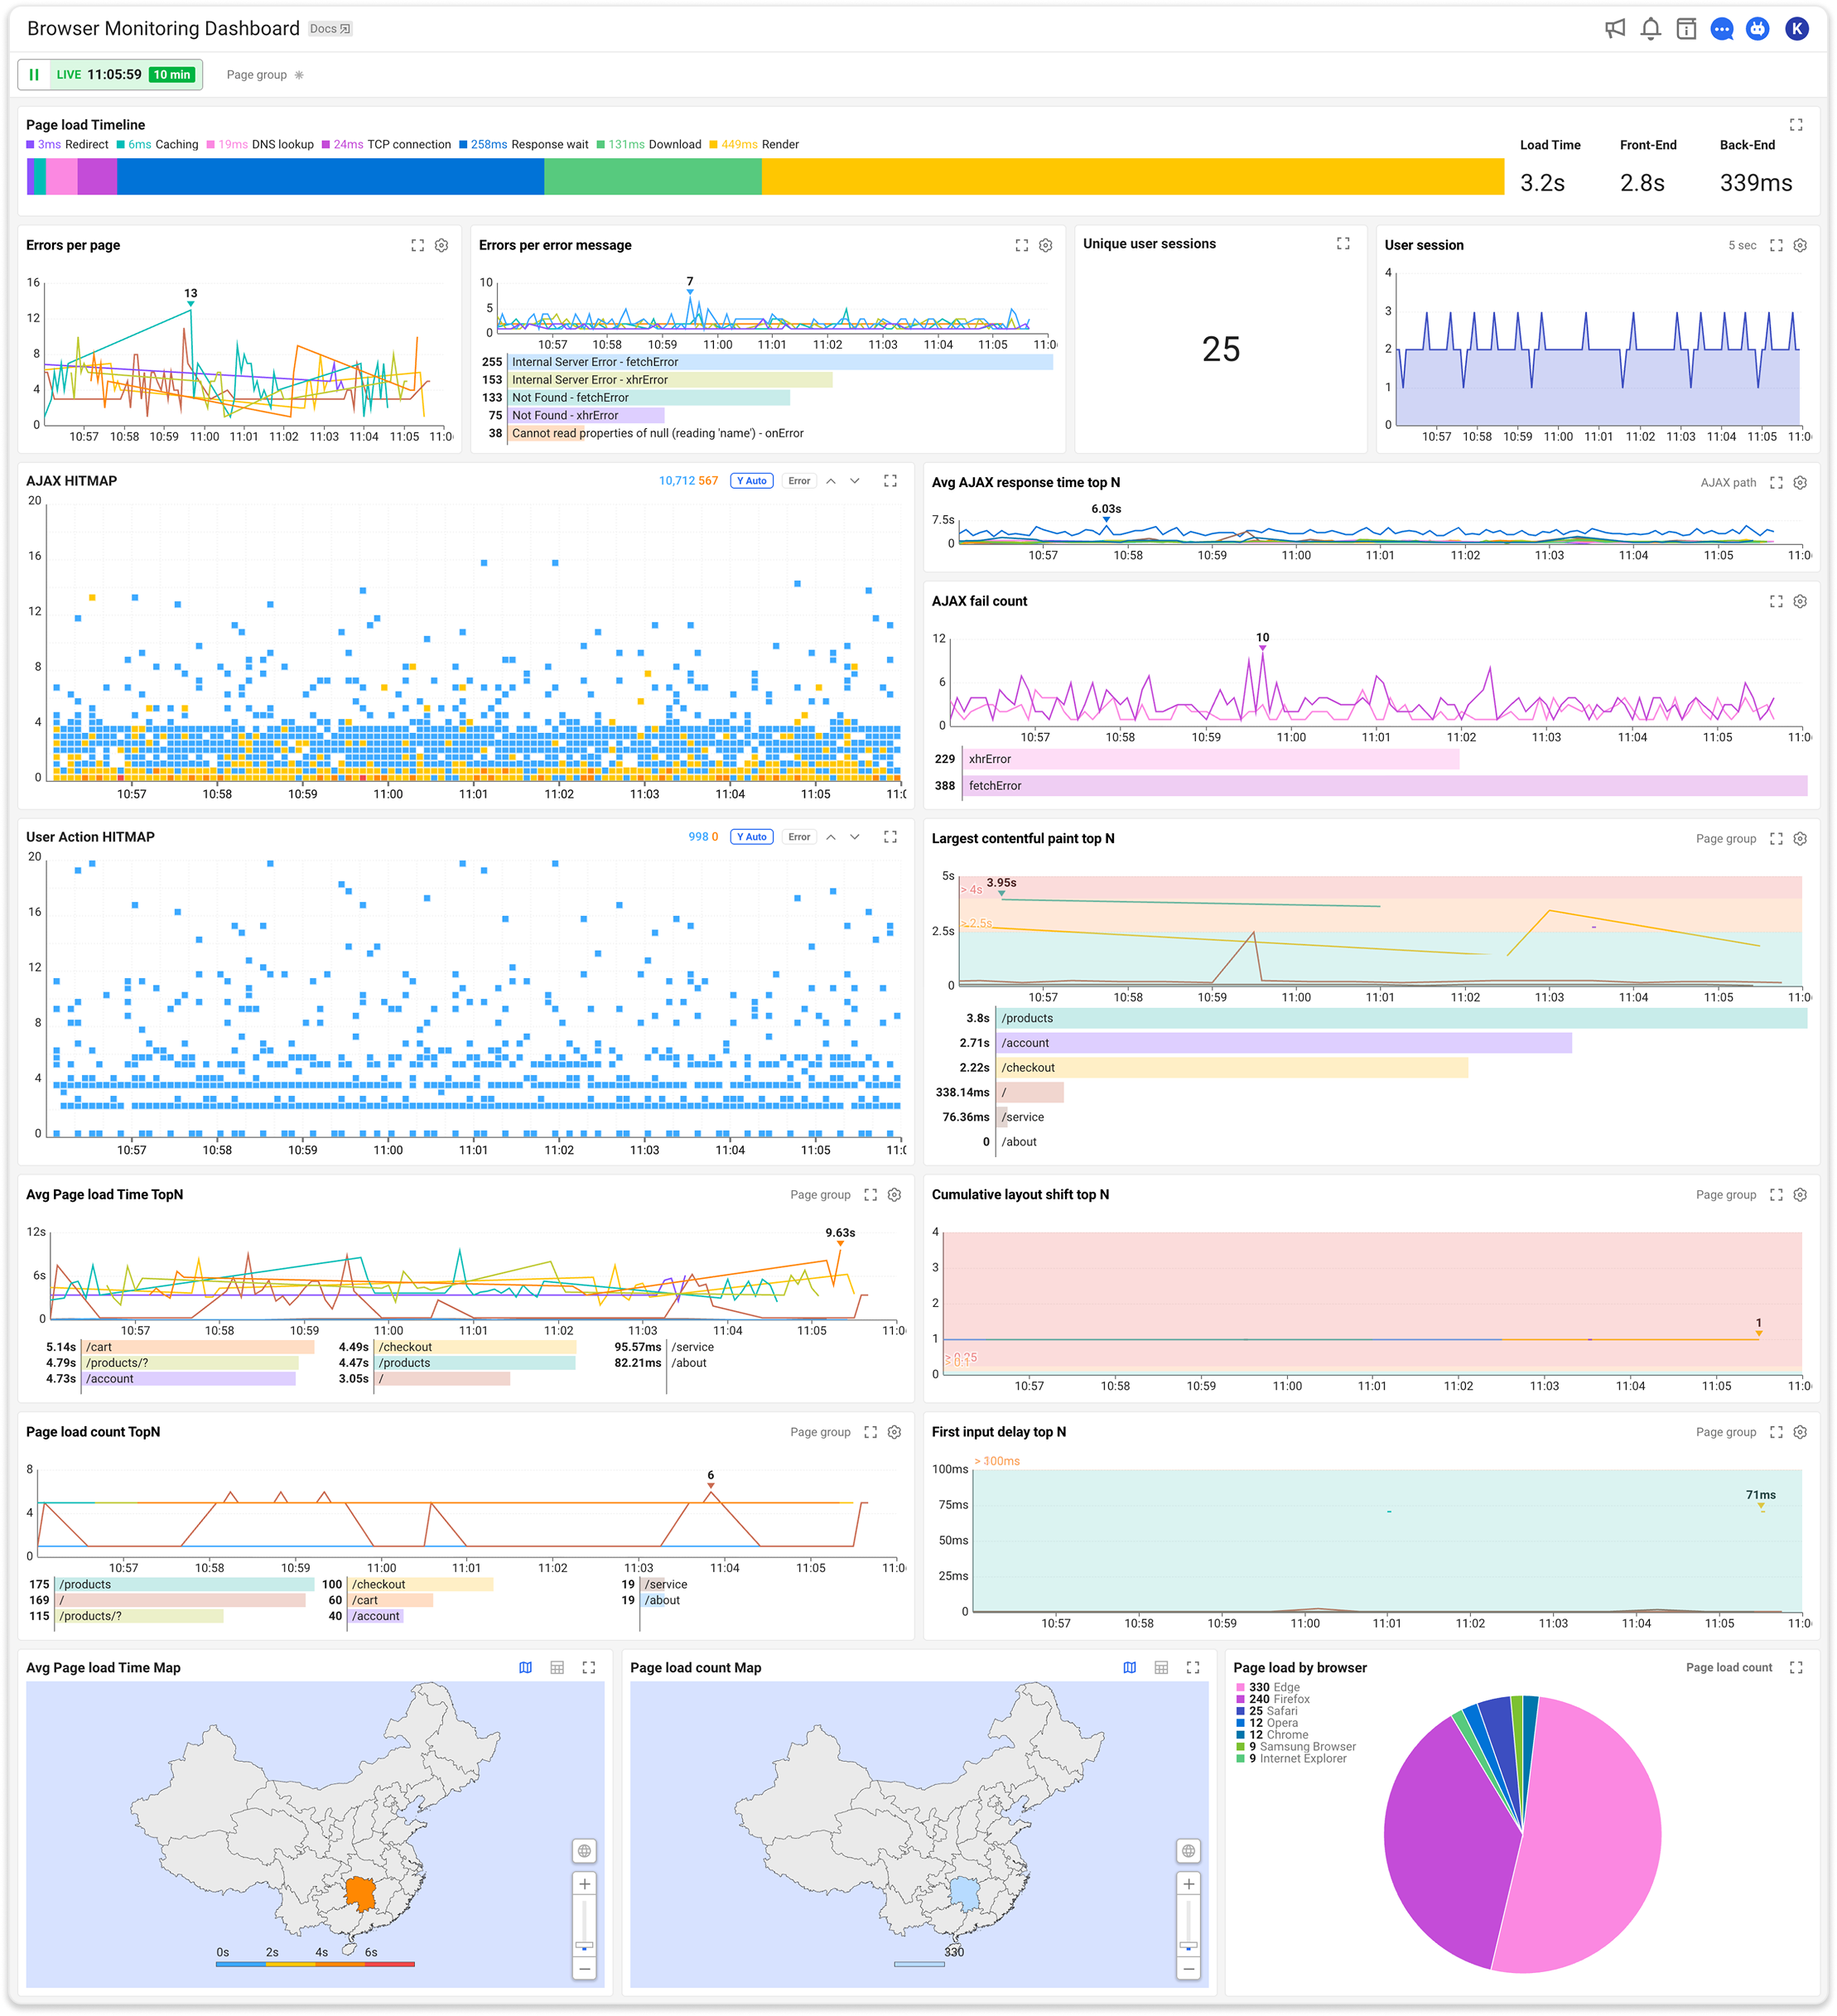
Task: Click globe reset icon on Page load count Map
Action: 1188,1850
